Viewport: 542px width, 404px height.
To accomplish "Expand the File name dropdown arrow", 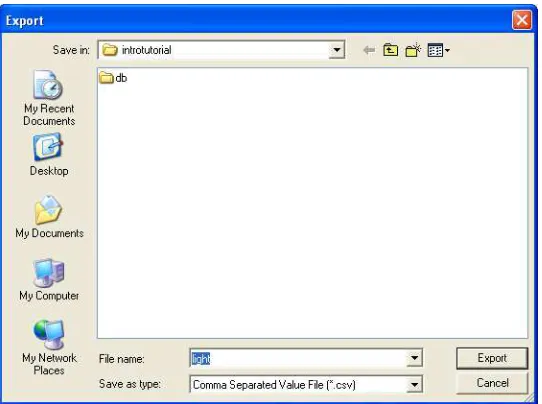I will click(414, 358).
